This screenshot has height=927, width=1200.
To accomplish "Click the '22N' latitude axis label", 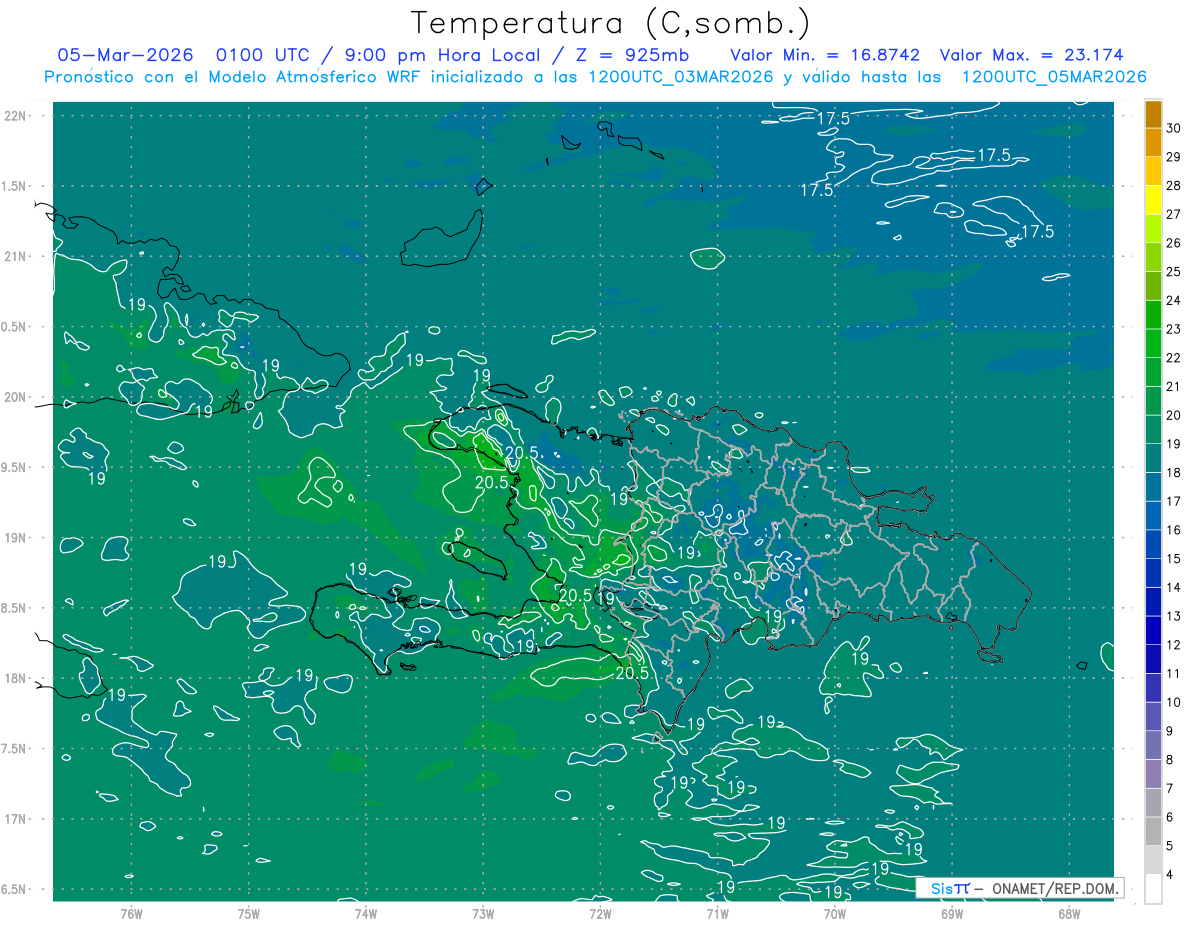I will [x=16, y=115].
